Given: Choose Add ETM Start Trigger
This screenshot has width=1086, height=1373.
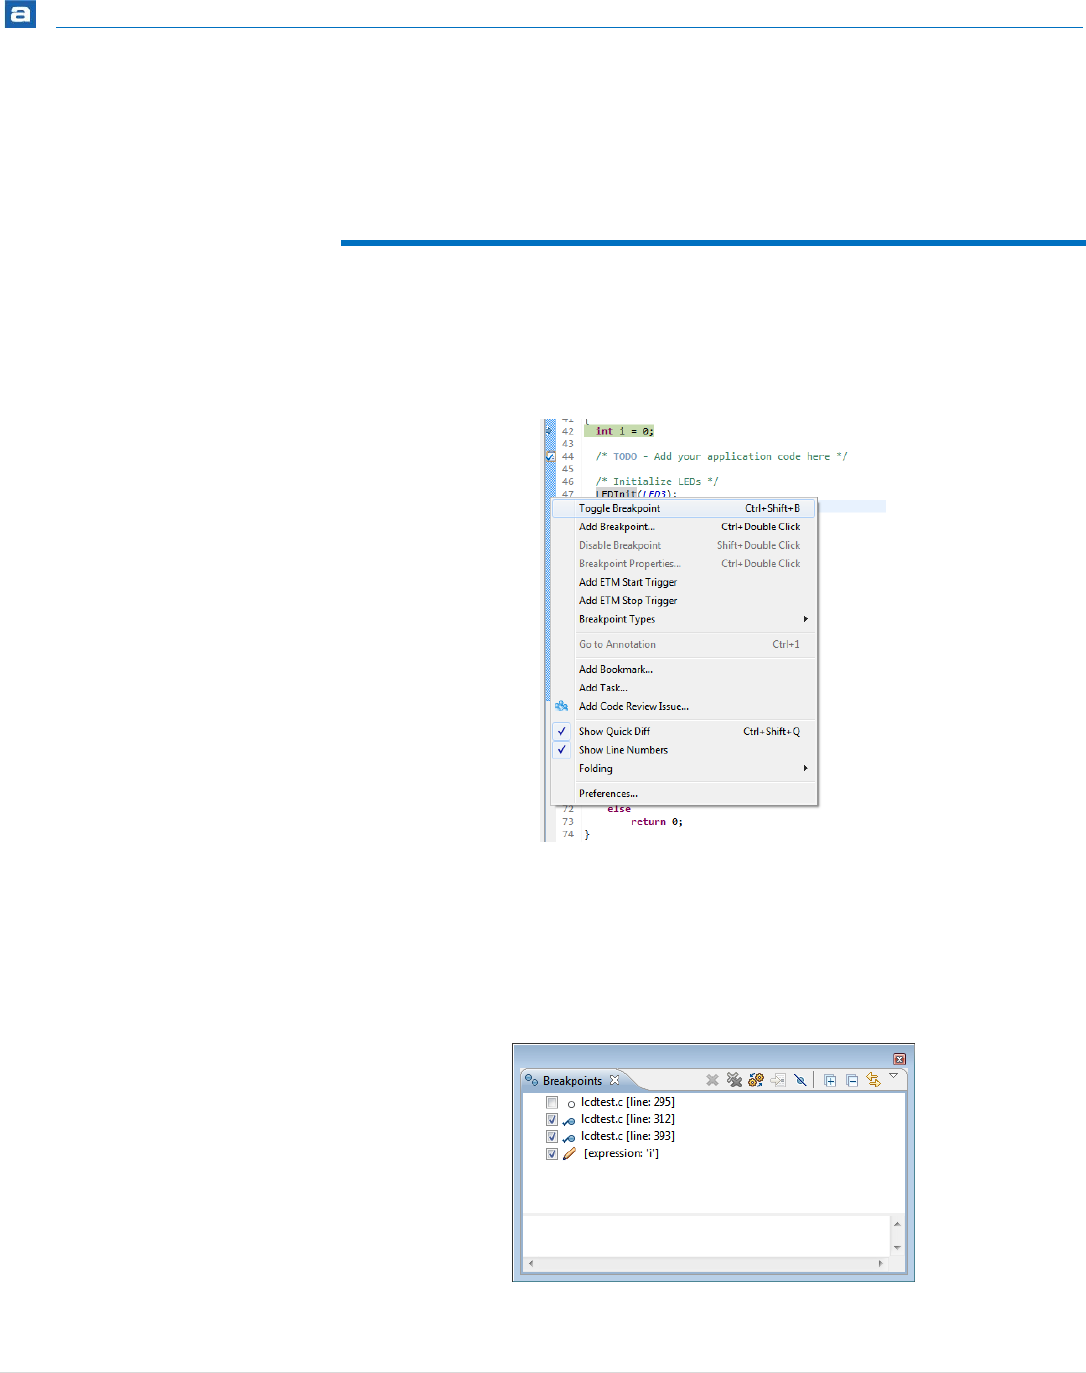Looking at the screenshot, I should click(684, 582).
